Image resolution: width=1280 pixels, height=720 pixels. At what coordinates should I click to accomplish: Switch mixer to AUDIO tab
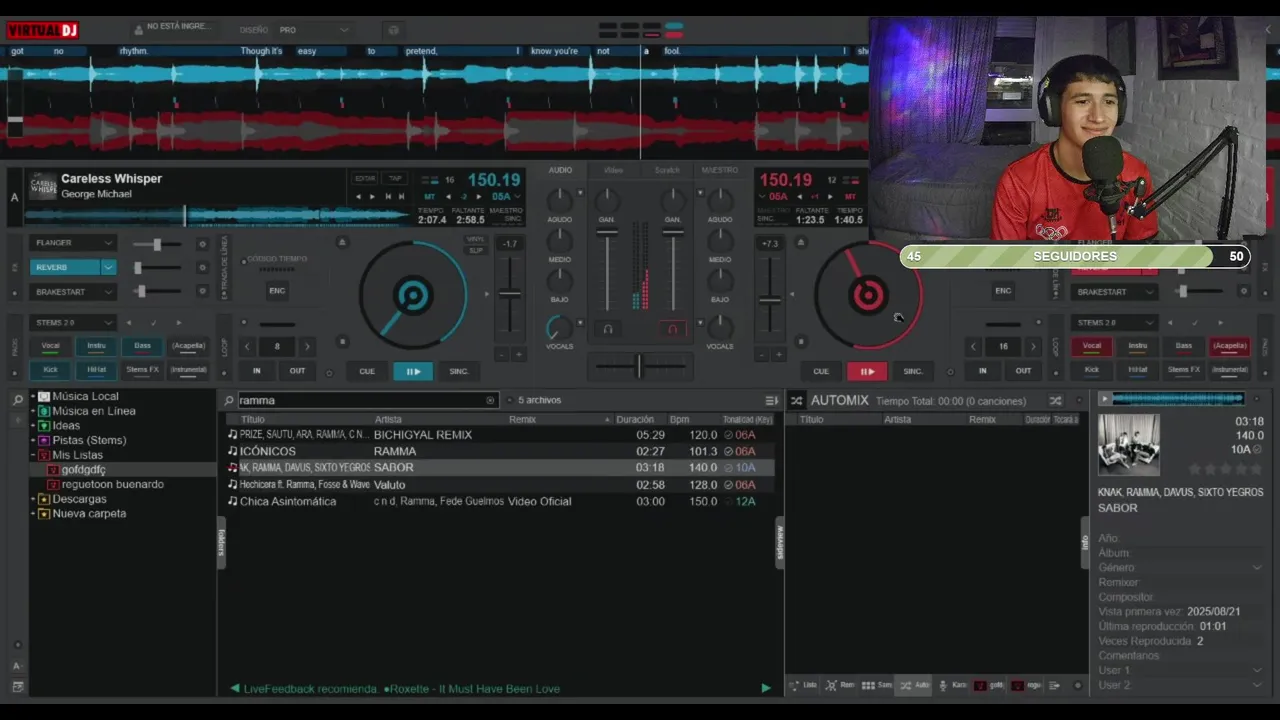point(560,170)
